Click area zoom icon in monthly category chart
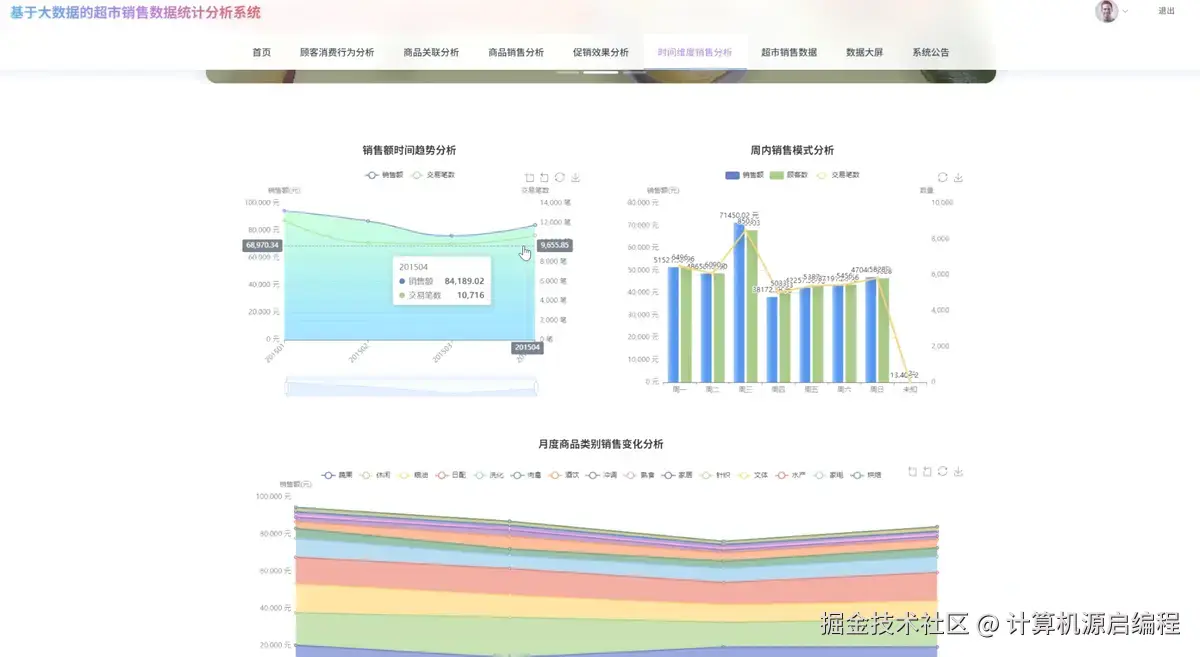 [912, 471]
